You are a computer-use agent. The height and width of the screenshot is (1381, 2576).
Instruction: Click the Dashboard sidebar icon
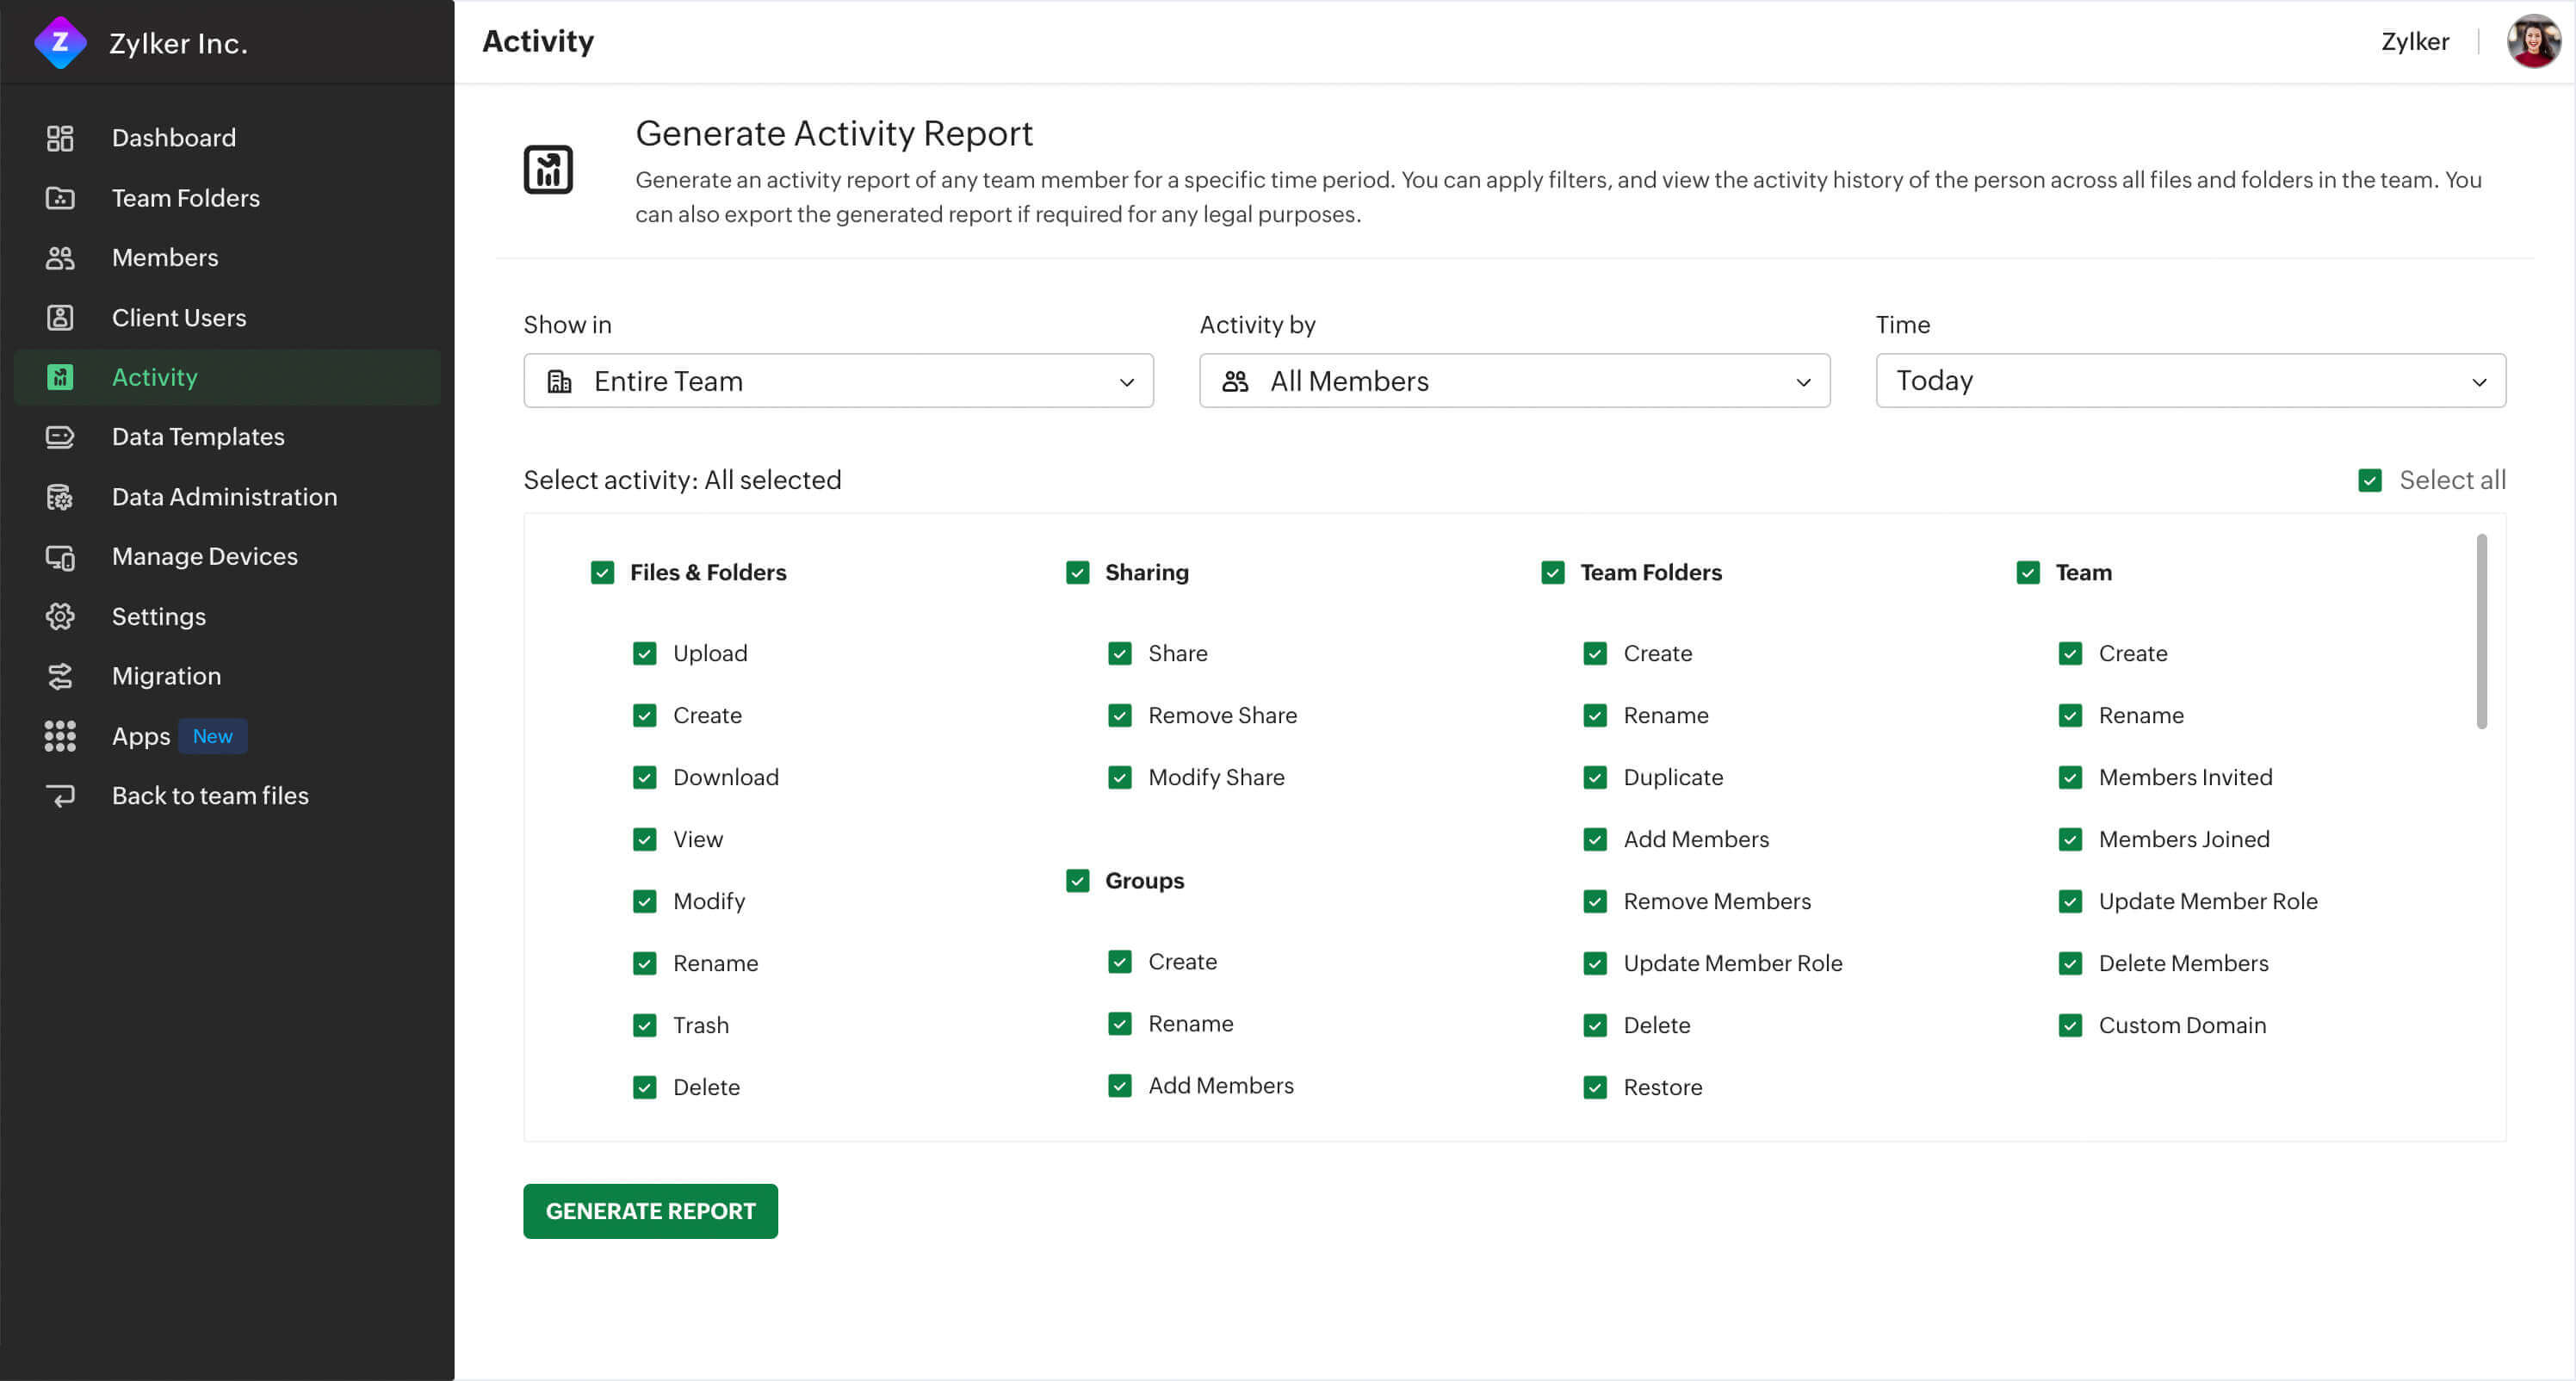(58, 138)
